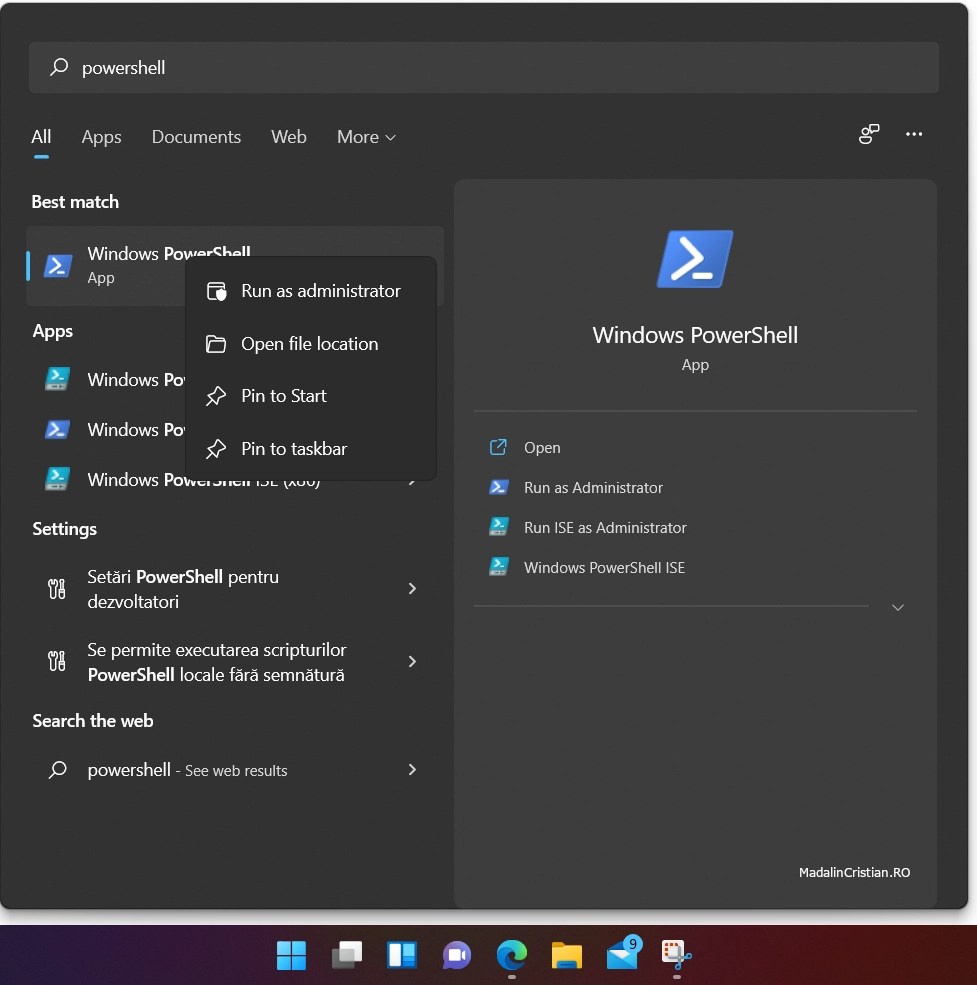Select the Windows PowerShell ISE (x86) app icon
This screenshot has height=985, width=977.
click(57, 479)
